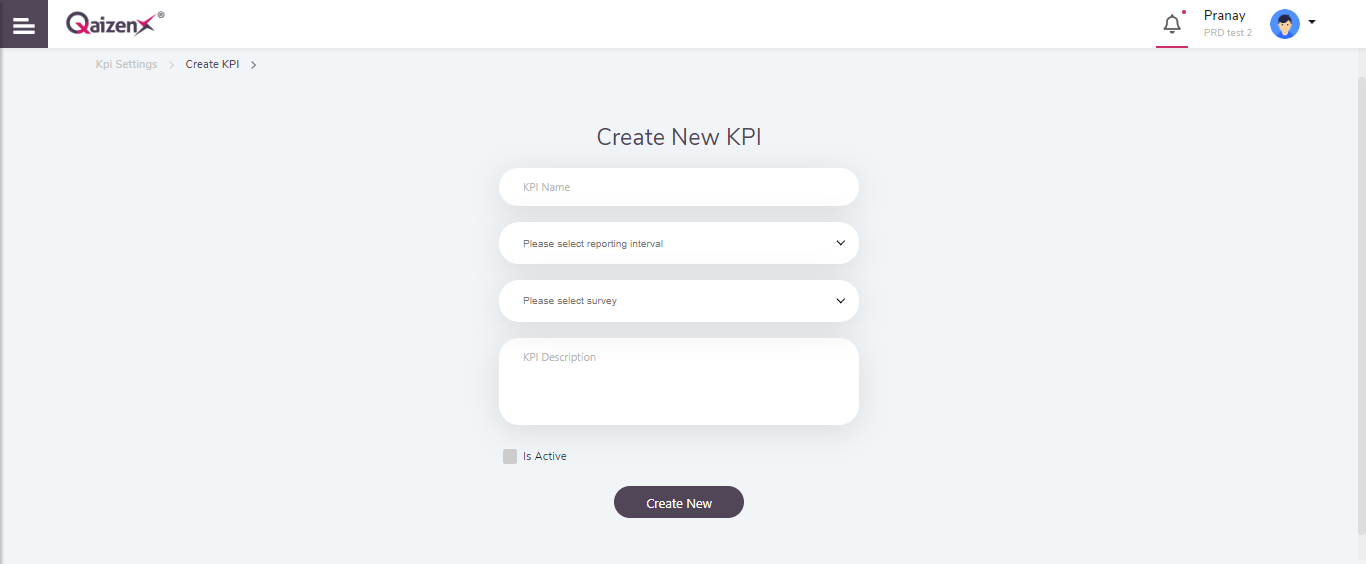Viewport: 1366px width, 564px height.
Task: Click the vertical page scrollbar
Action: click(x=1360, y=300)
